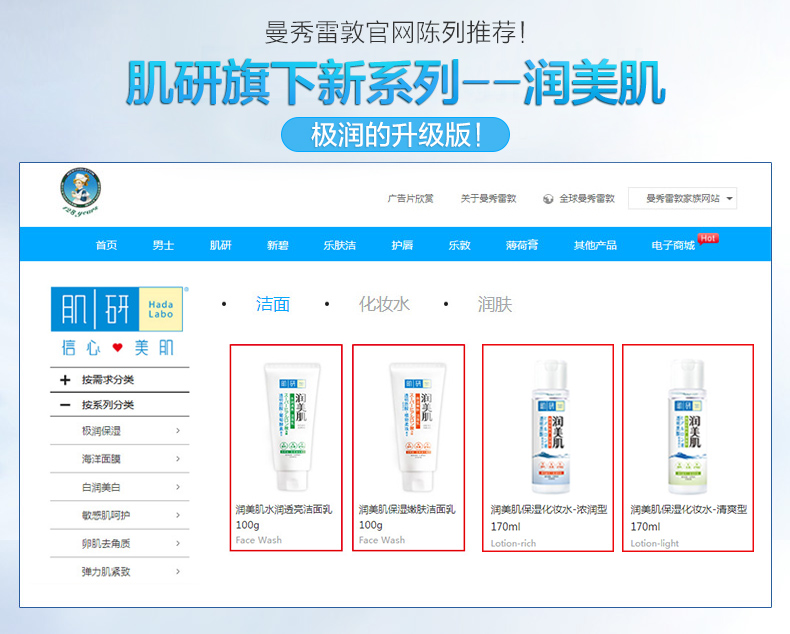Click the Lotion-light bottle image
Screen dimensions: 790x634
click(688, 426)
